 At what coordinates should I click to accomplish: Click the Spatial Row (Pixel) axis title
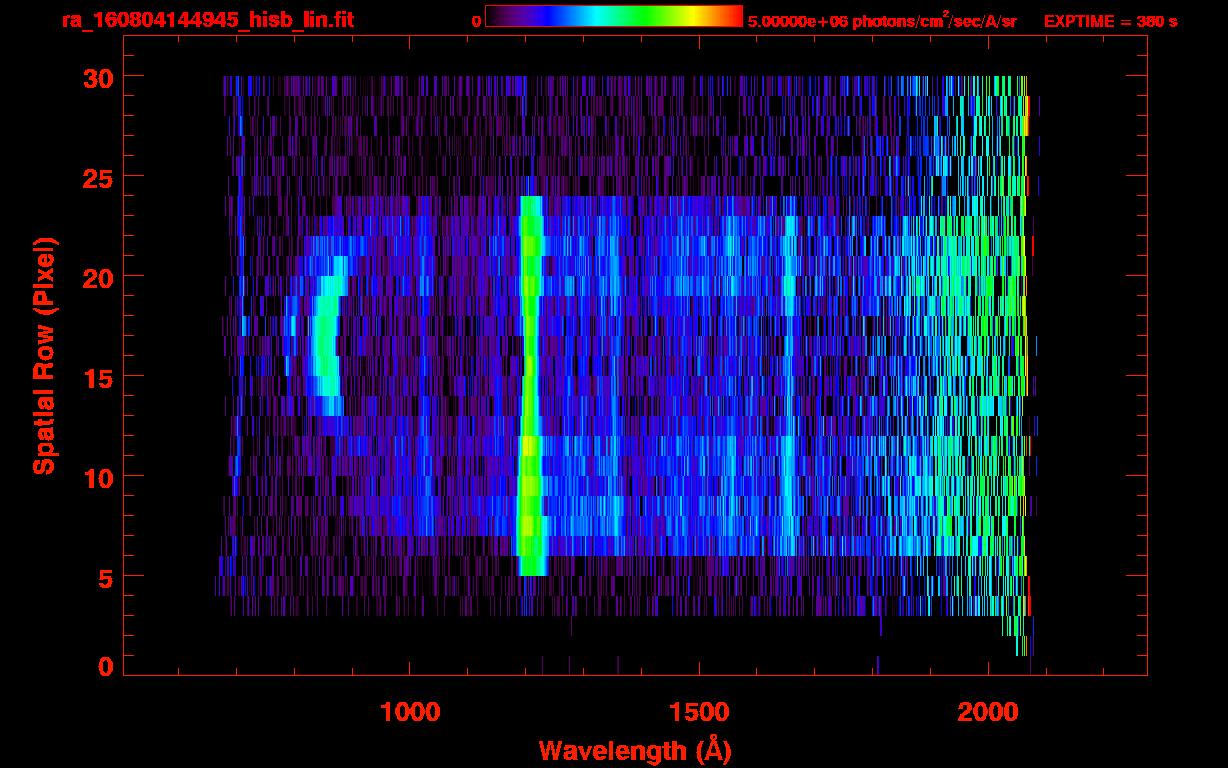[x=44, y=355]
